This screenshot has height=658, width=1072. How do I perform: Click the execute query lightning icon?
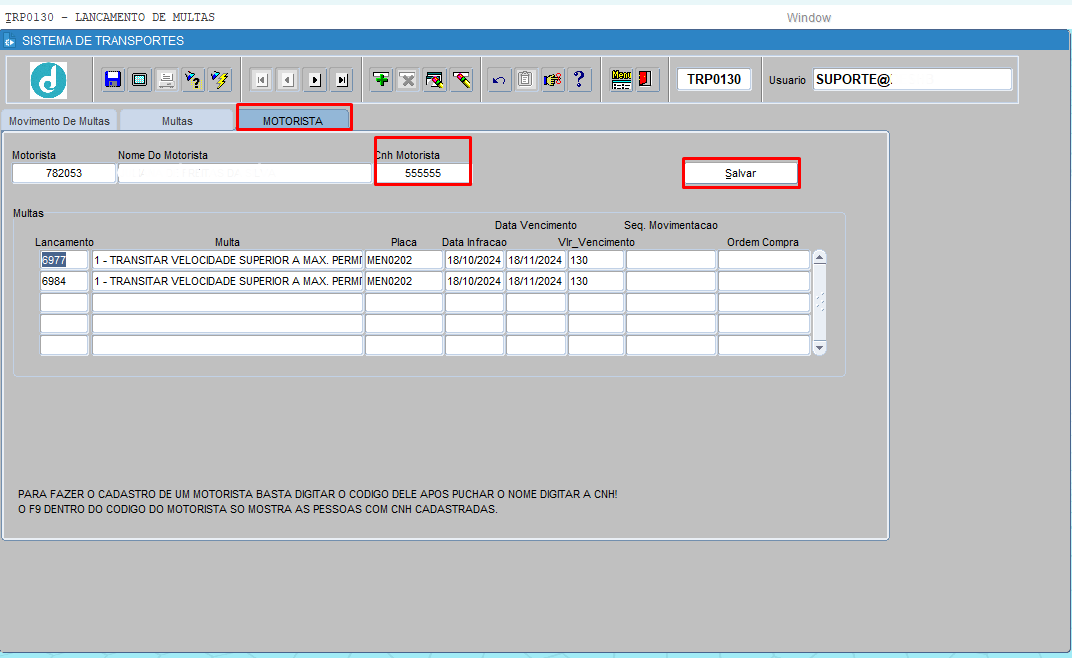pyautogui.click(x=220, y=79)
